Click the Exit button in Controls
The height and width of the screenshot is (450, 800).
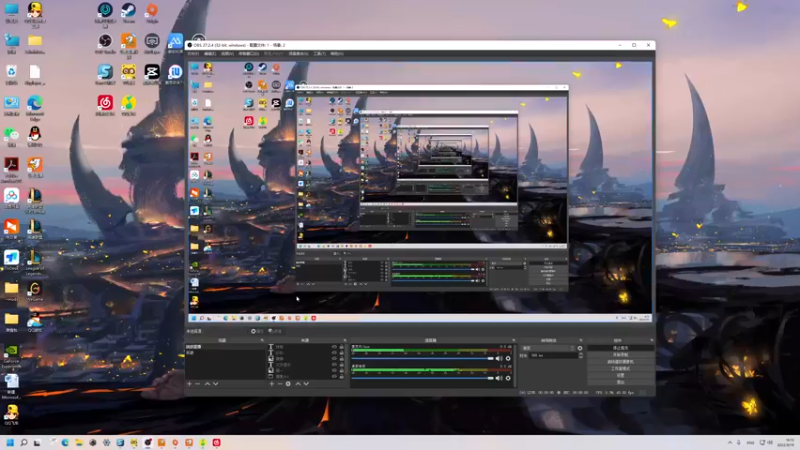point(620,382)
